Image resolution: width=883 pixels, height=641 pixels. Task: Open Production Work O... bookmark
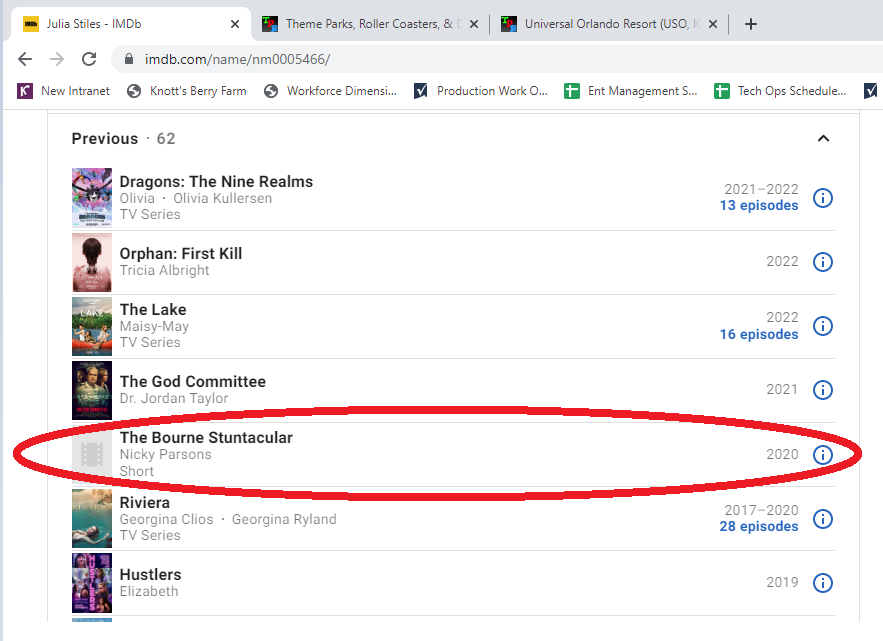tap(481, 91)
